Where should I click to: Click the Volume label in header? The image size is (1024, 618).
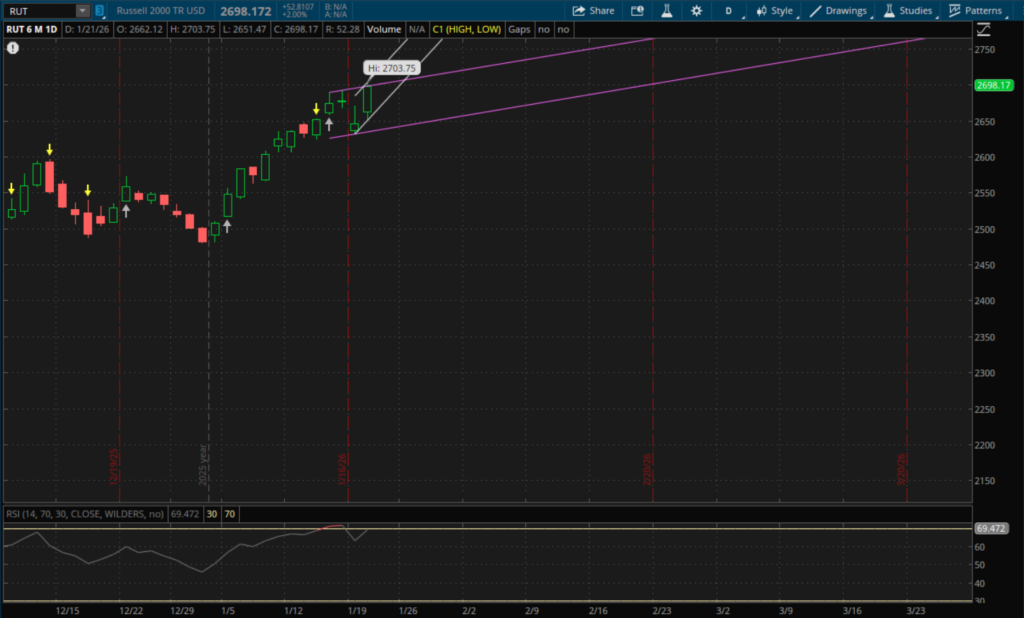pyautogui.click(x=383, y=30)
